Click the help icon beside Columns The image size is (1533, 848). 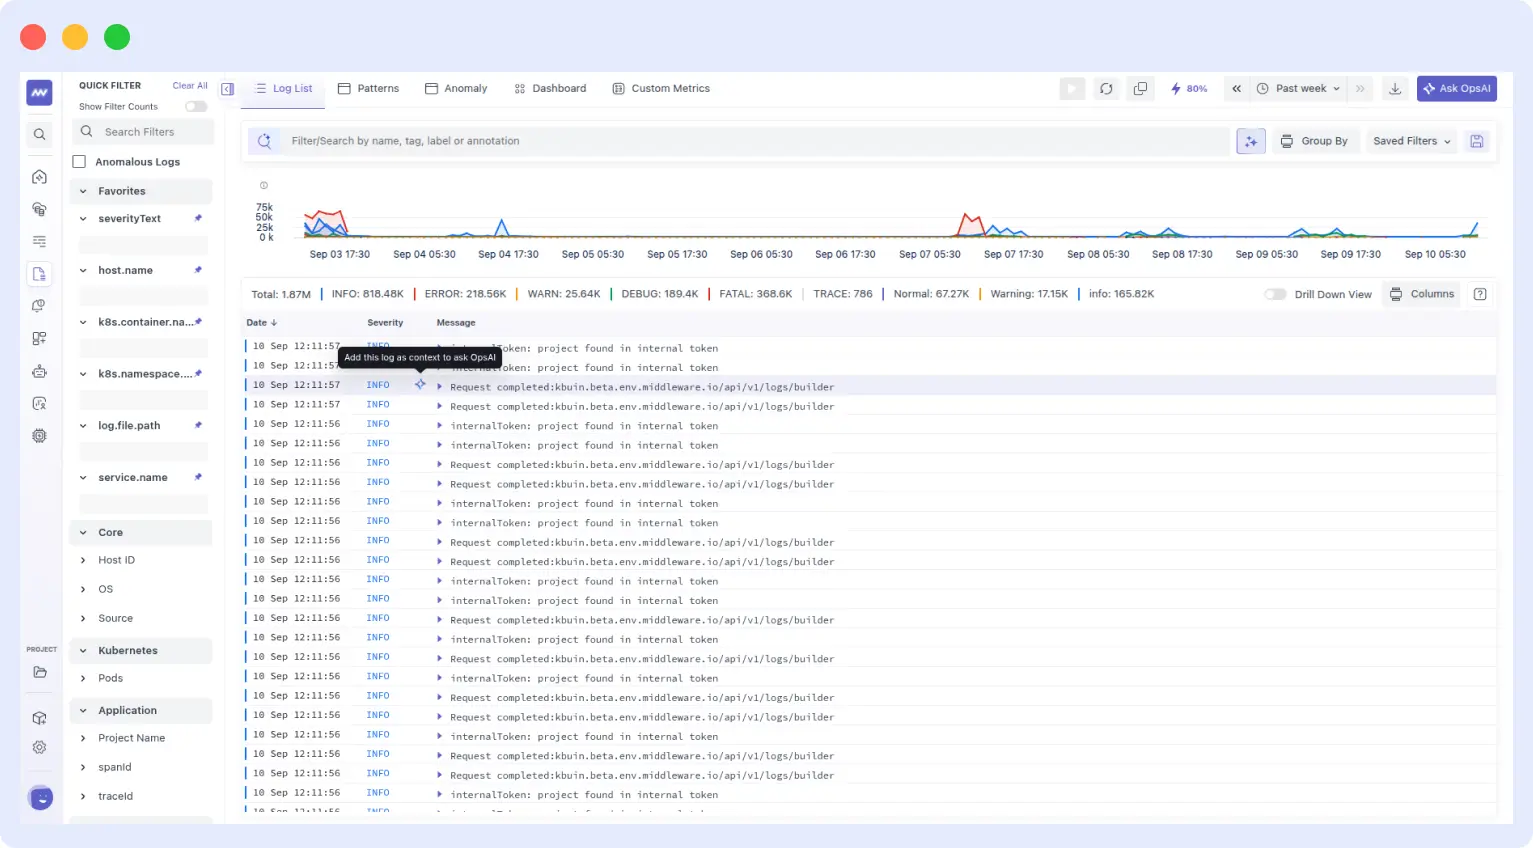pos(1480,294)
